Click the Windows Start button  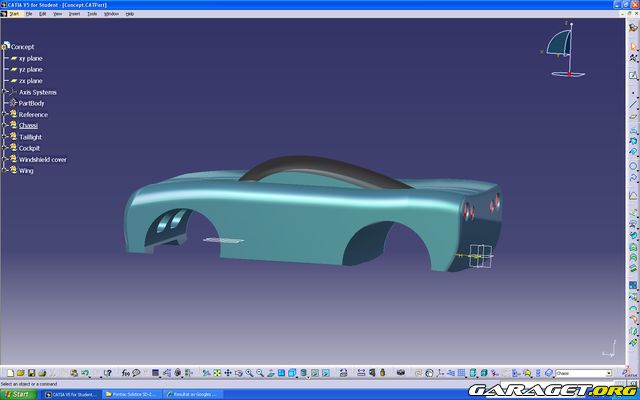[19, 394]
